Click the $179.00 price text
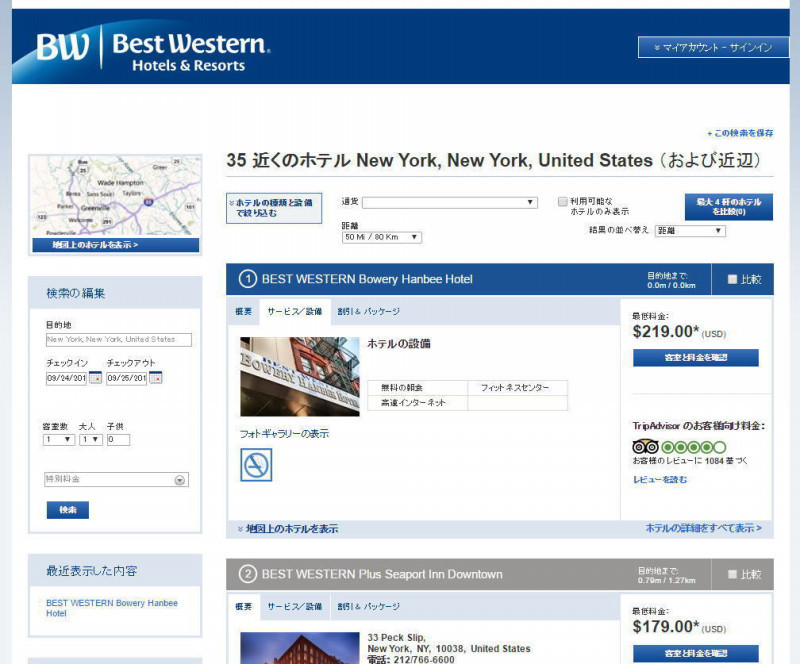Viewport: 800px width, 664px height. [666, 627]
